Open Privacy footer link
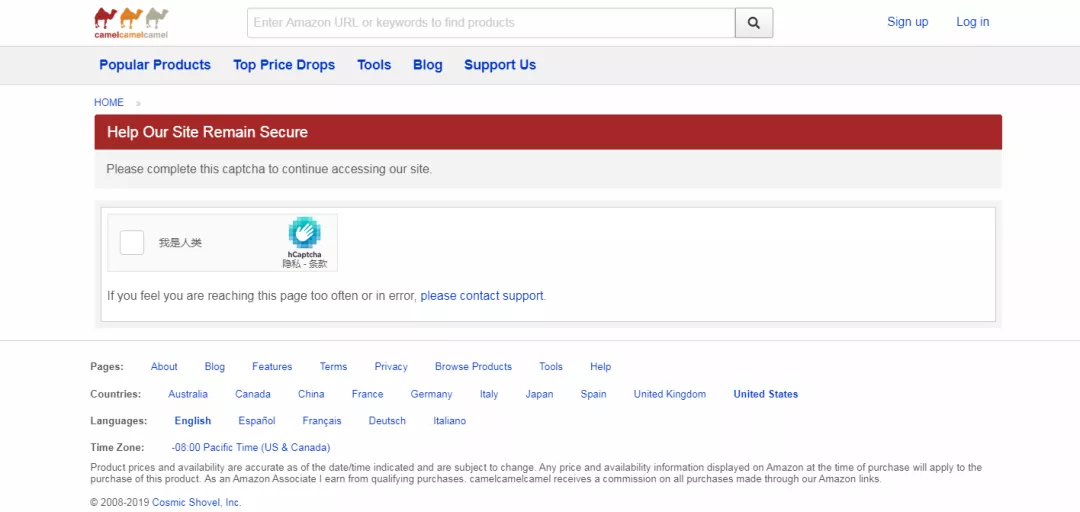Screen dimensions: 1080x512 [391, 367]
